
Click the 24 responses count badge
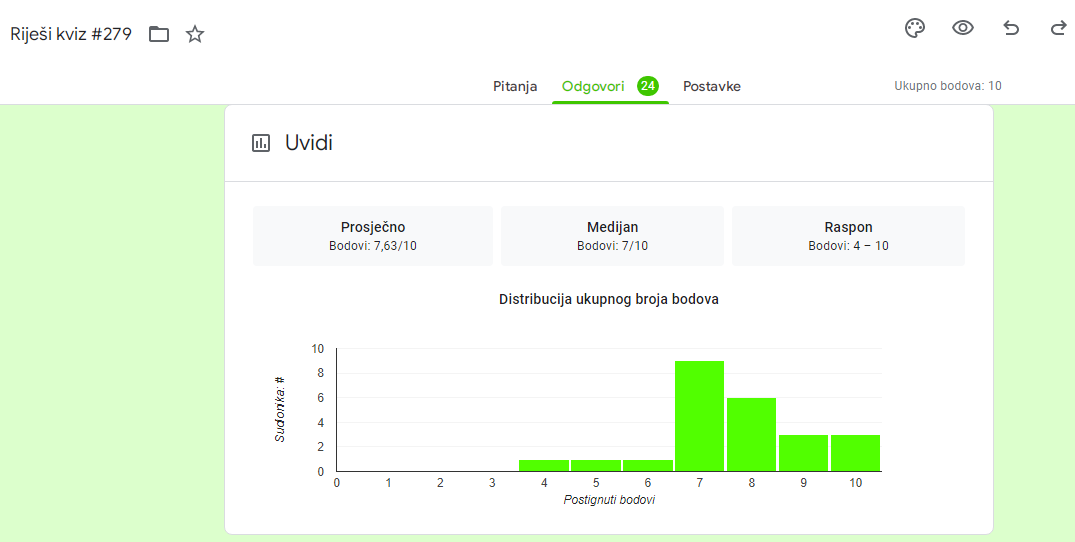[x=647, y=86]
